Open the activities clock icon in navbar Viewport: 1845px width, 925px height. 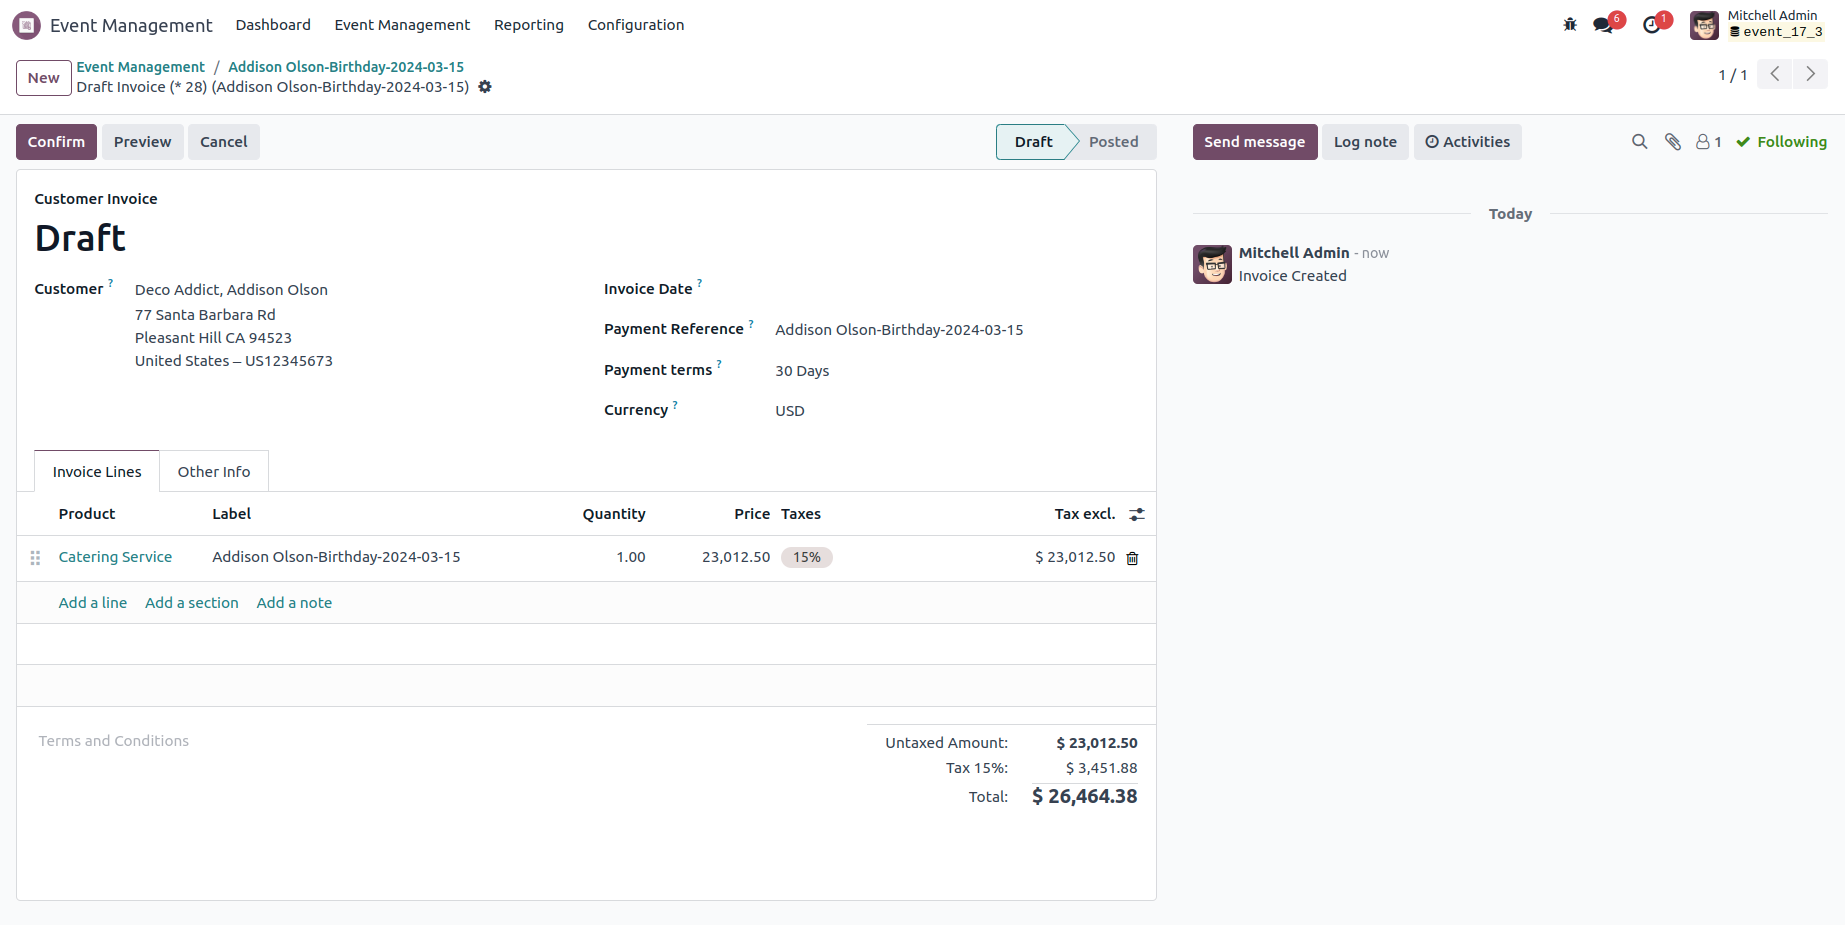tap(1651, 25)
